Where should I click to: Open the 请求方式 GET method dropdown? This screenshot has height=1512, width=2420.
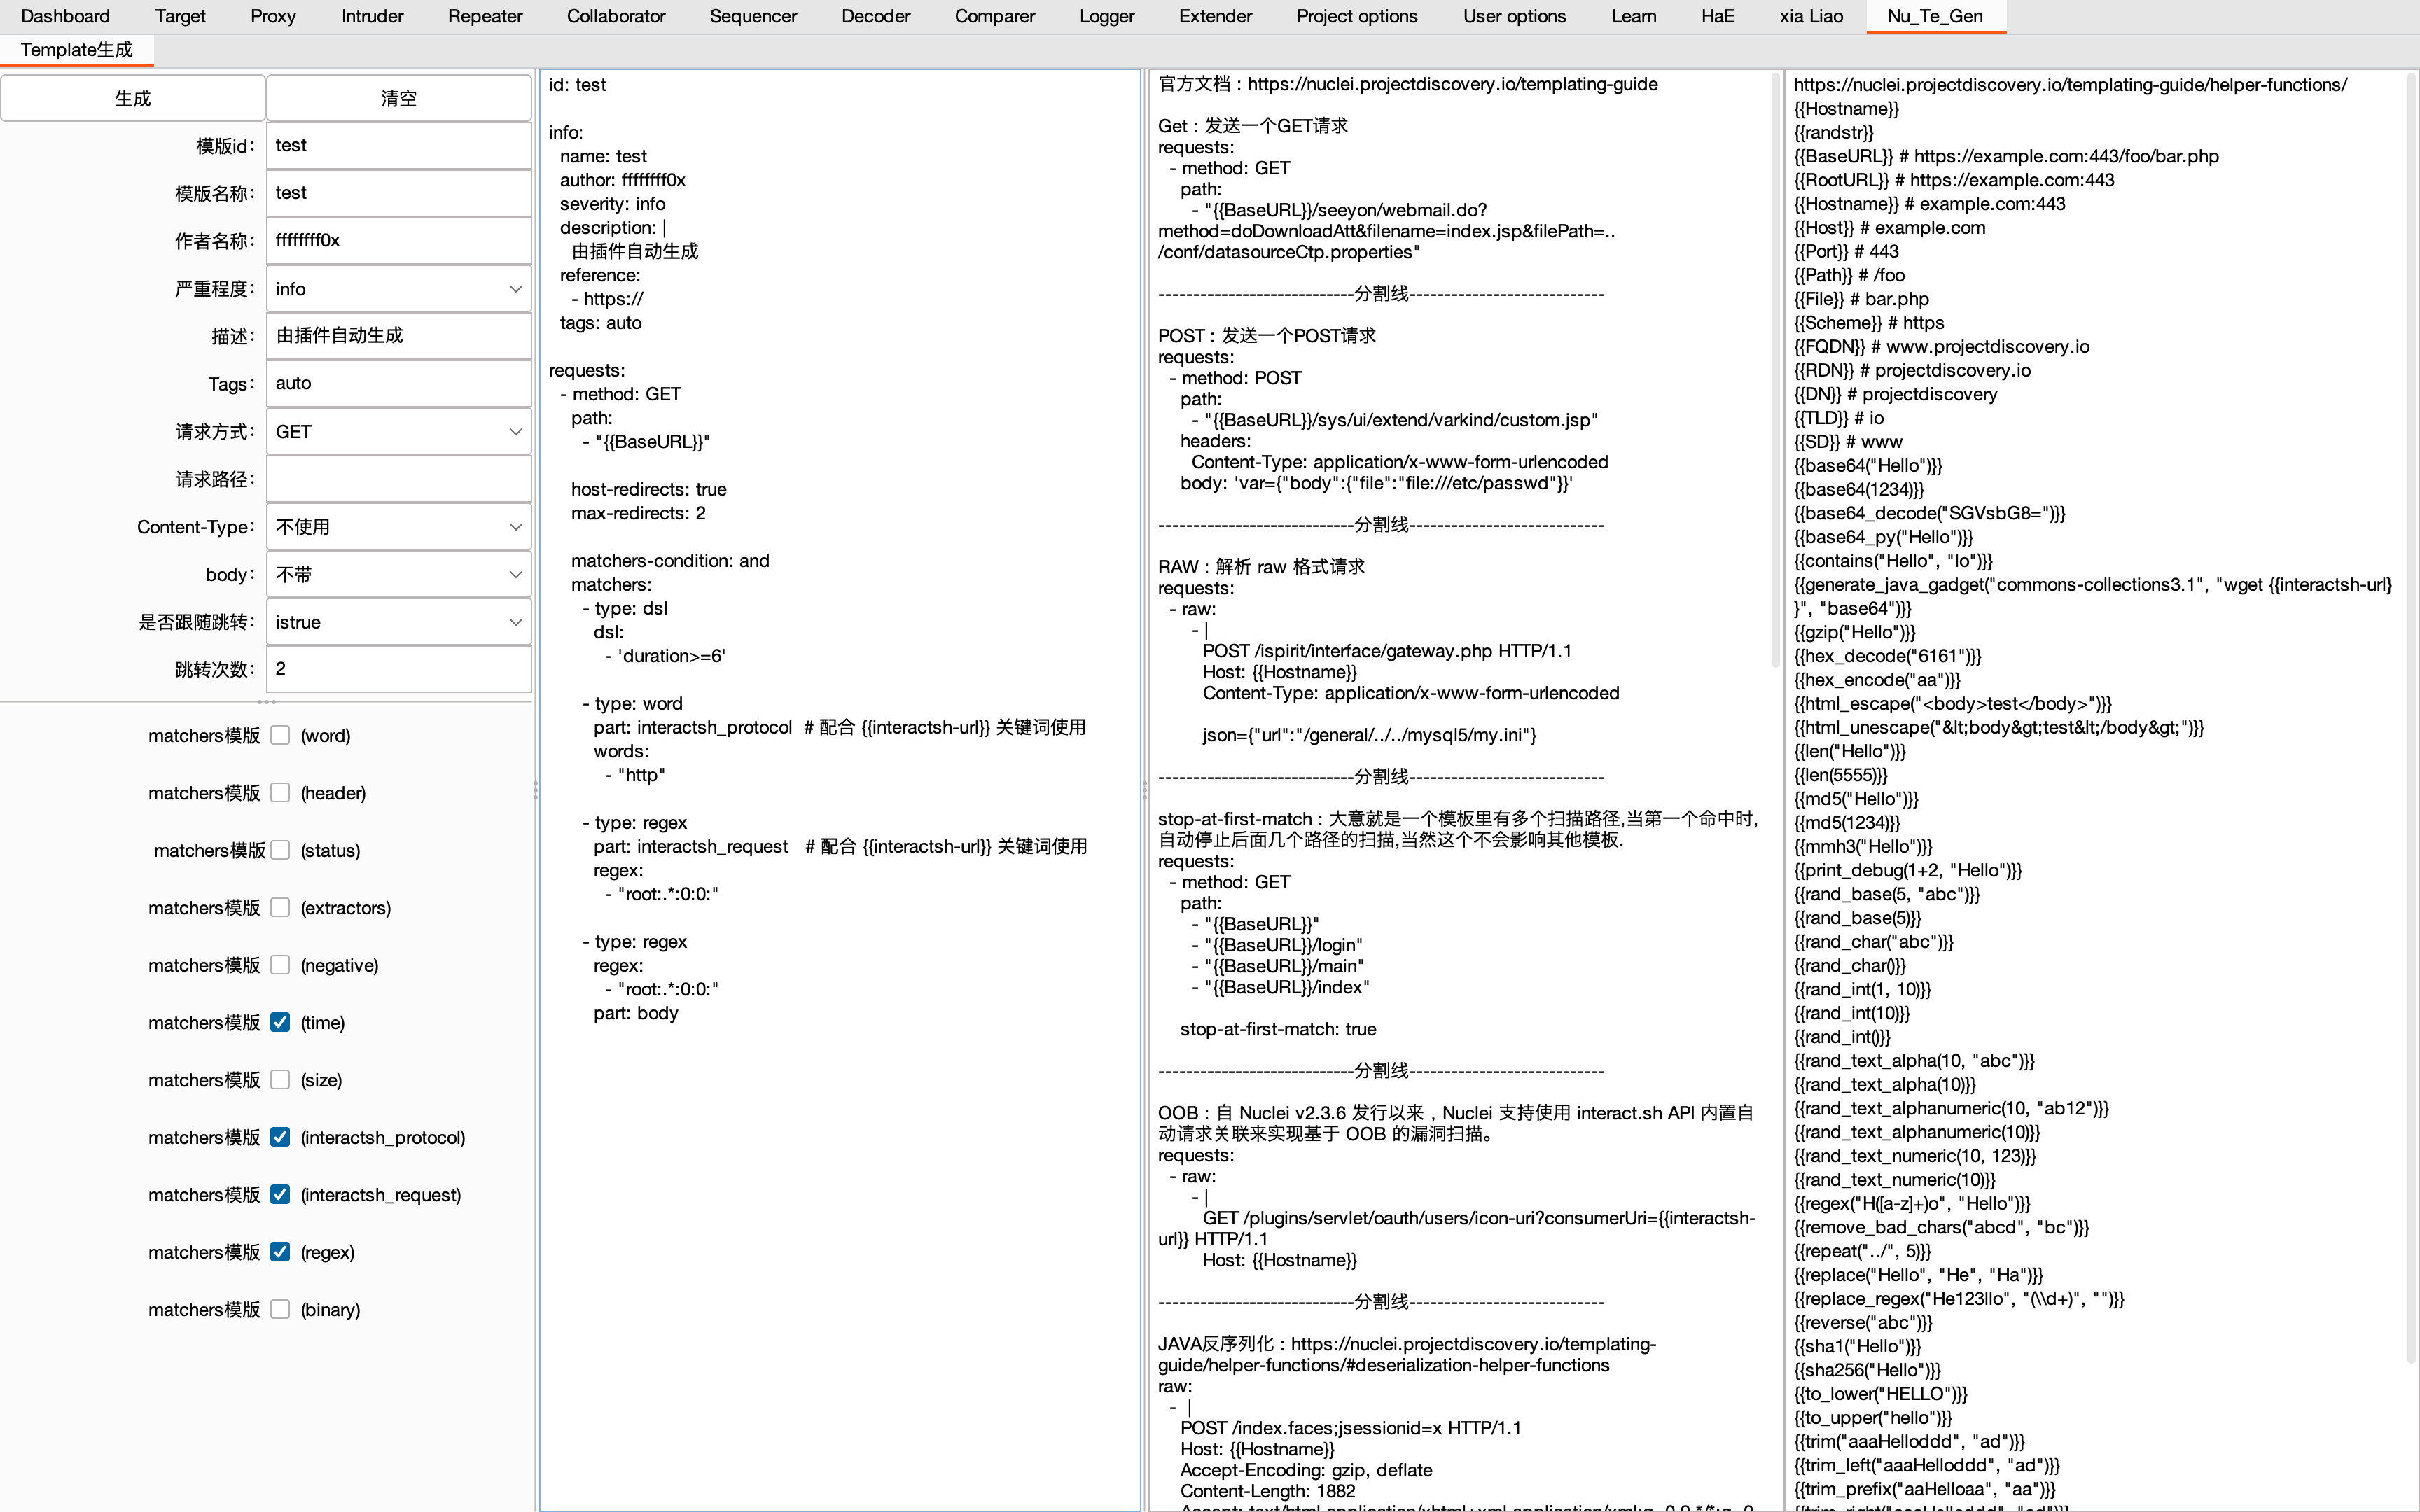pos(398,432)
